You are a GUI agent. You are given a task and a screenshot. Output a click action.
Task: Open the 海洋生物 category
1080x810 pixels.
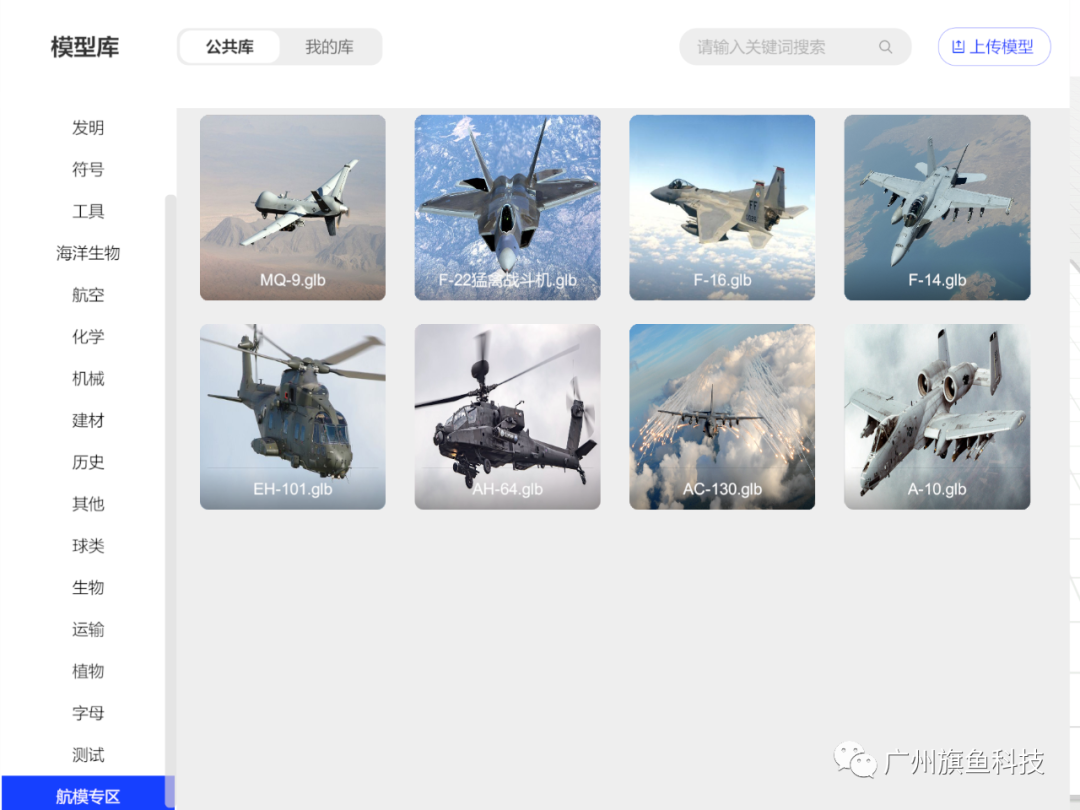88,253
